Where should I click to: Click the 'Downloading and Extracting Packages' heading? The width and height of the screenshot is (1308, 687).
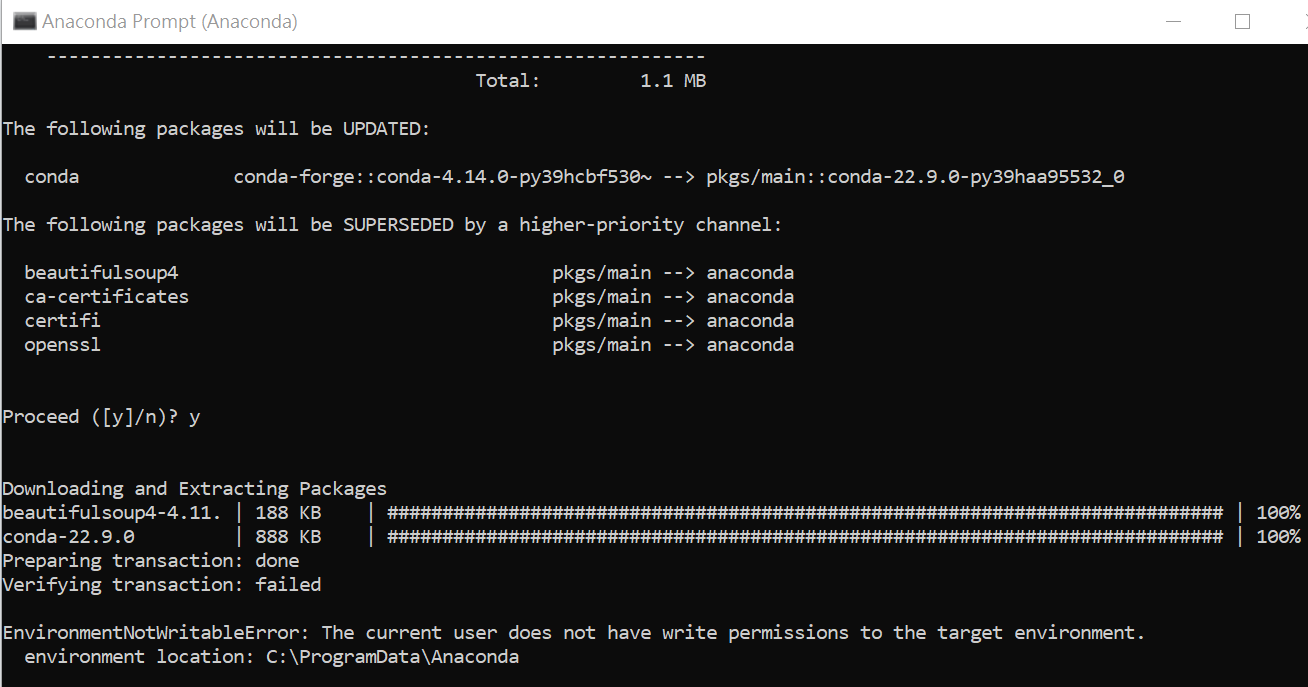194,489
